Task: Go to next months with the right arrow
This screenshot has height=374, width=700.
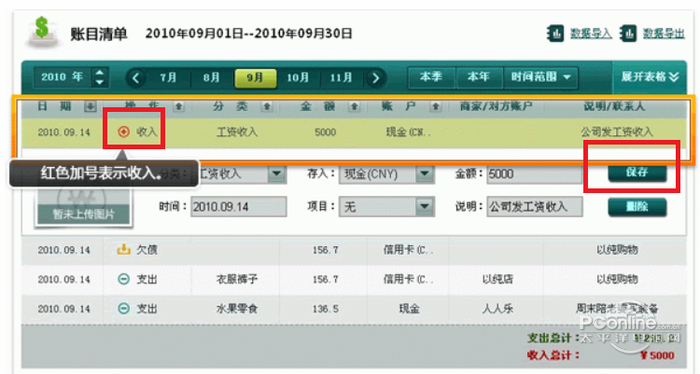Action: point(375,78)
